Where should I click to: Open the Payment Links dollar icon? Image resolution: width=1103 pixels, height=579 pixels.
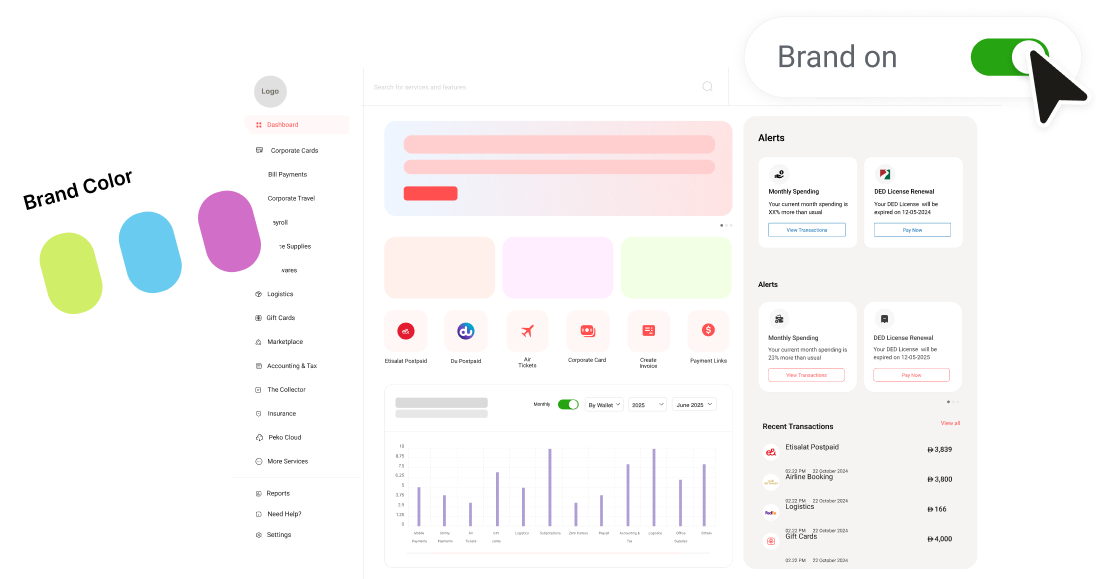[x=708, y=331]
